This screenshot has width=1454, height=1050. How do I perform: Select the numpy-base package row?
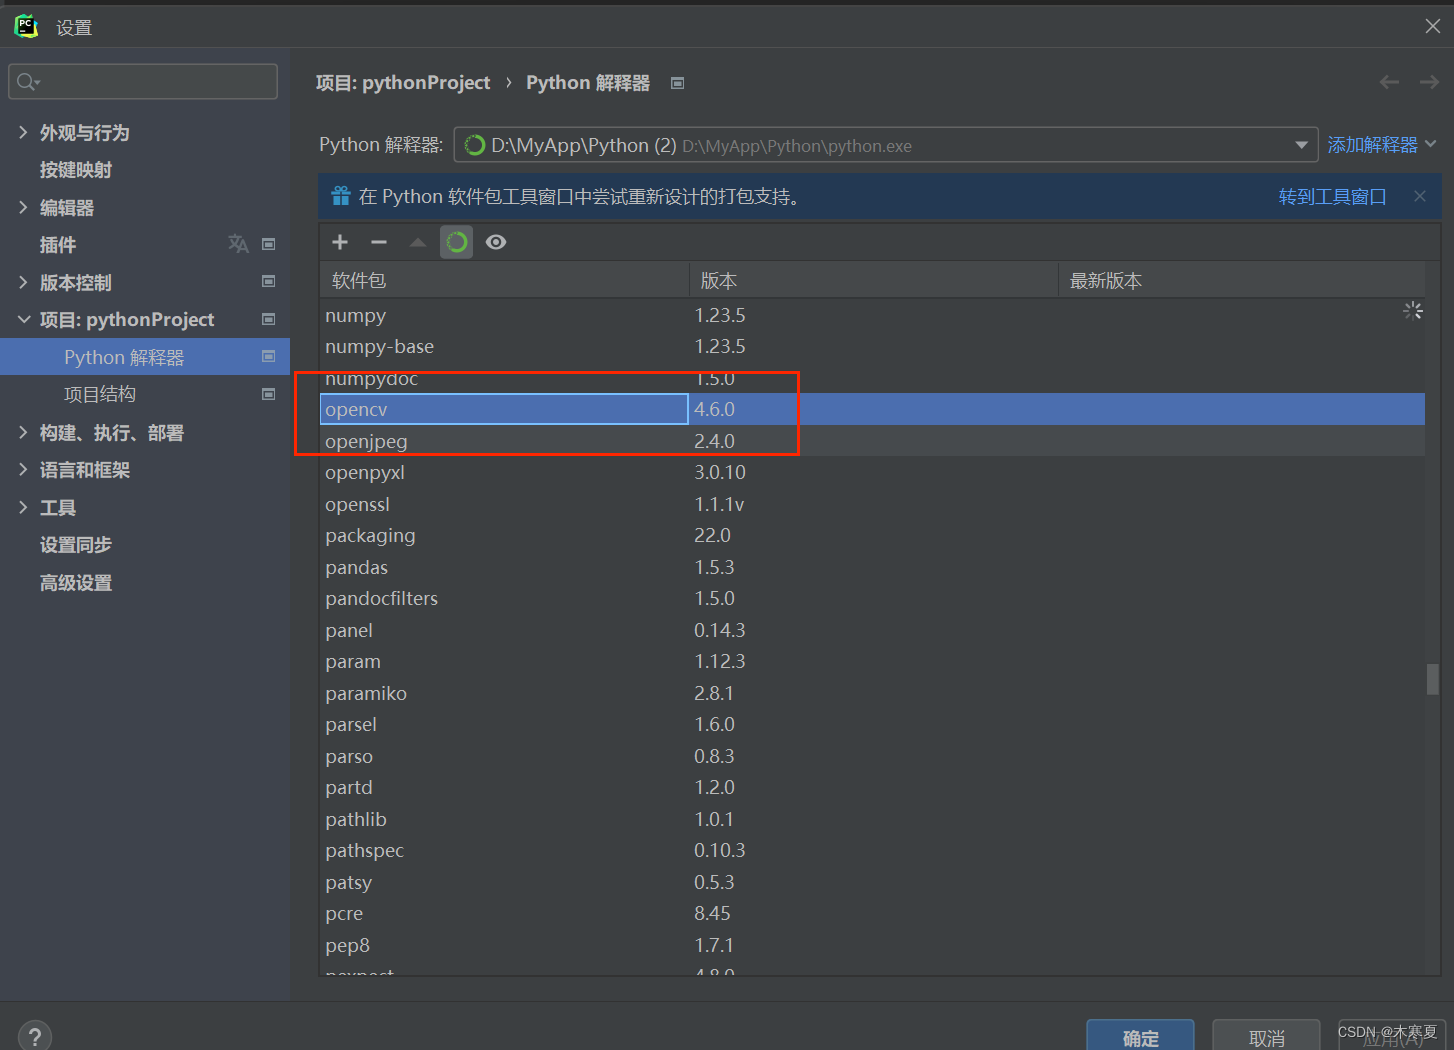pyautogui.click(x=872, y=346)
